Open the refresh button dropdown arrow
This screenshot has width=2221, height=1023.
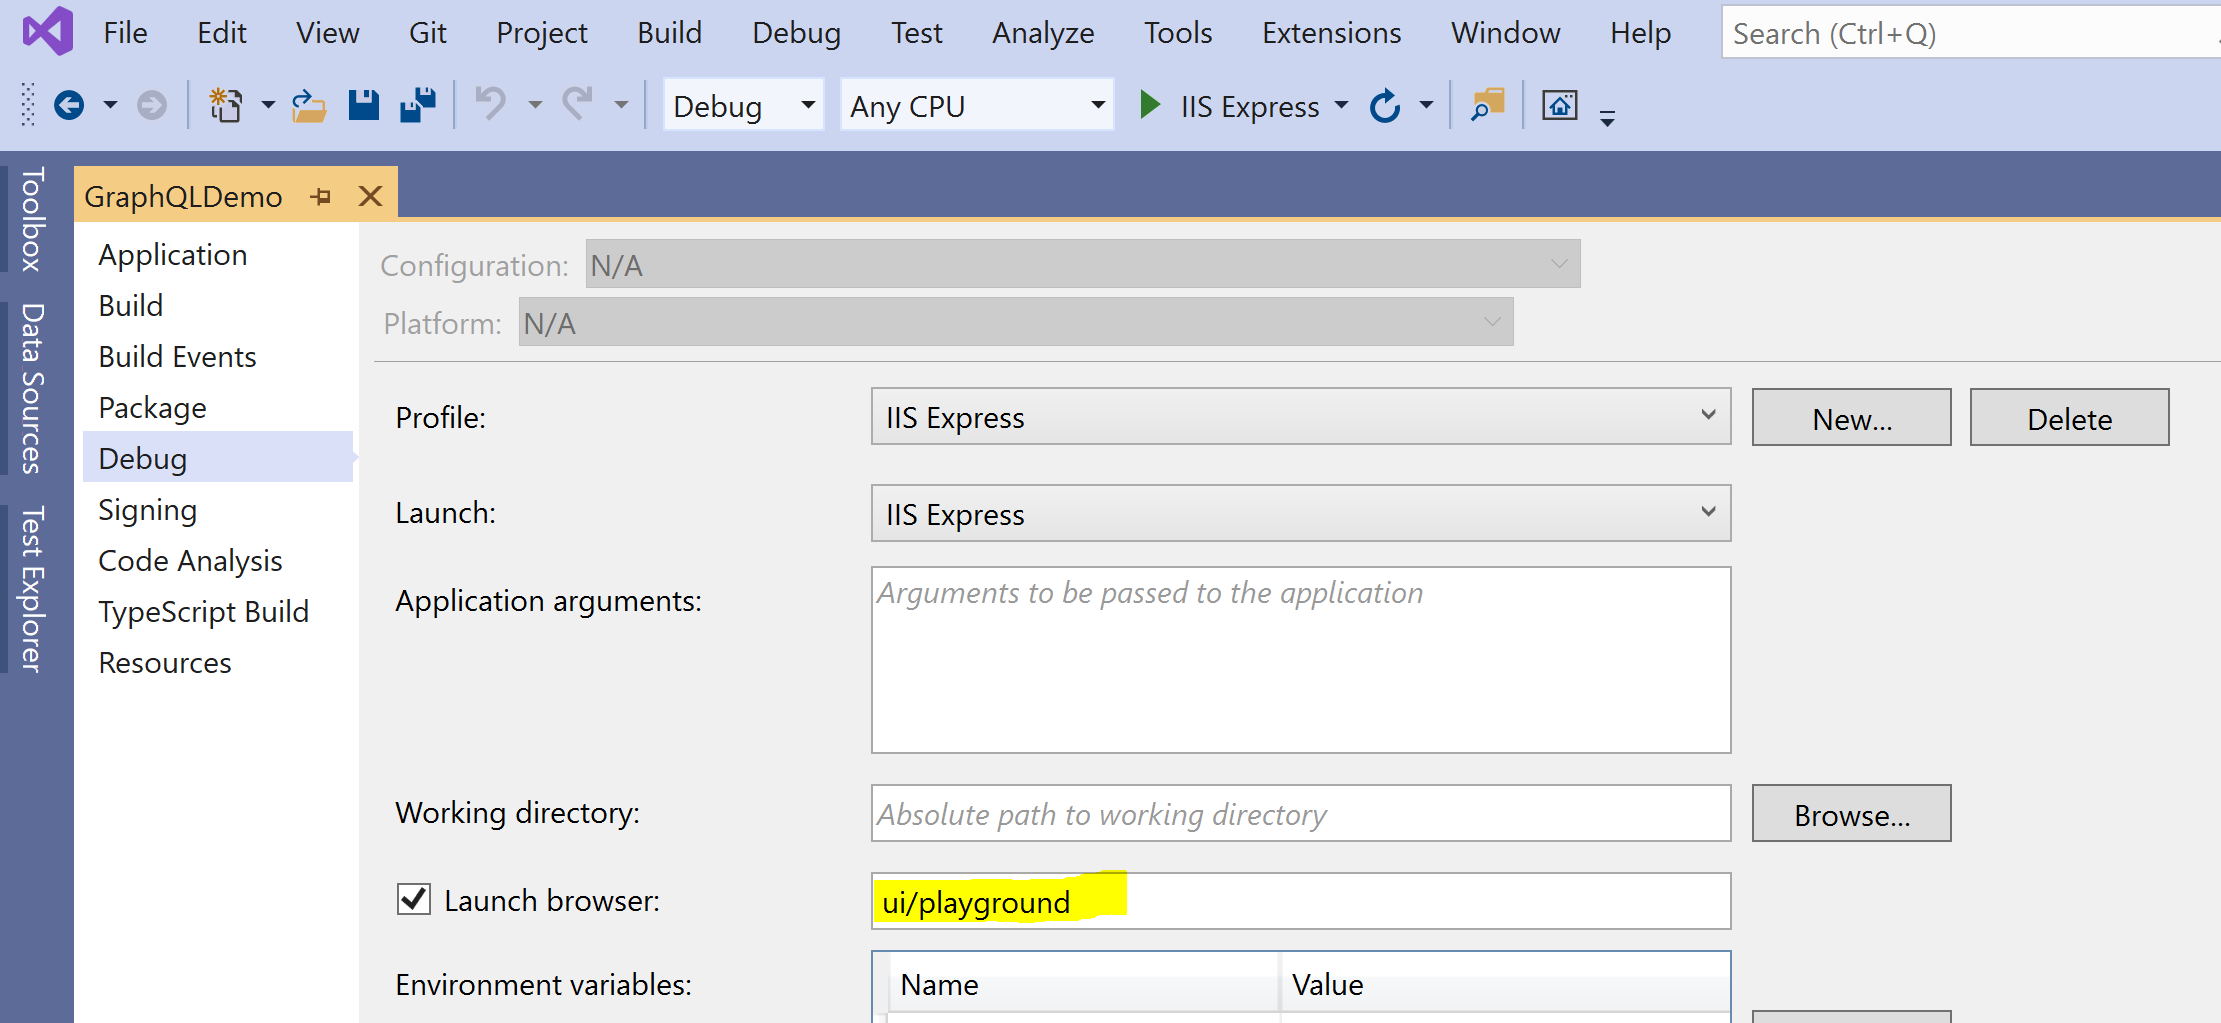coord(1427,105)
